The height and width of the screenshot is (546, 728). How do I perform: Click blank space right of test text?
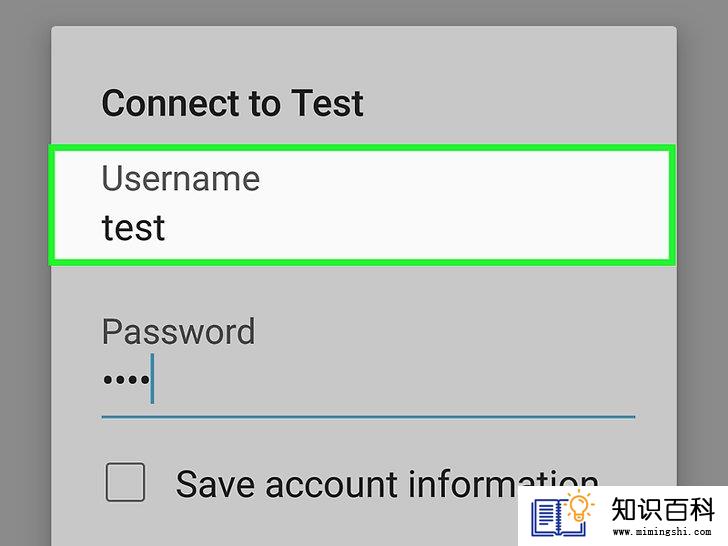click(416, 228)
